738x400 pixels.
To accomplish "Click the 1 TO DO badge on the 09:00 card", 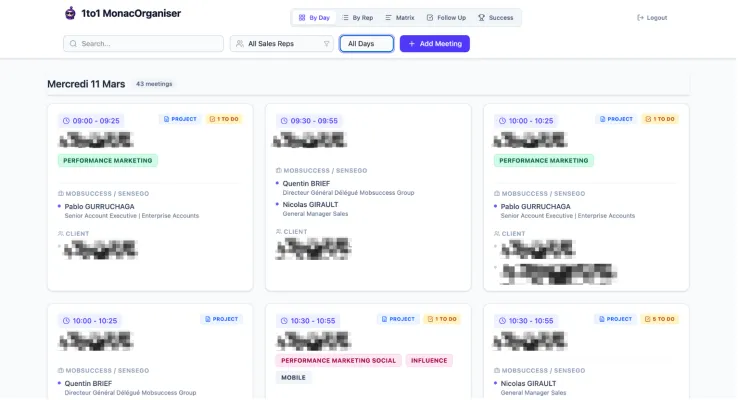I will point(224,119).
